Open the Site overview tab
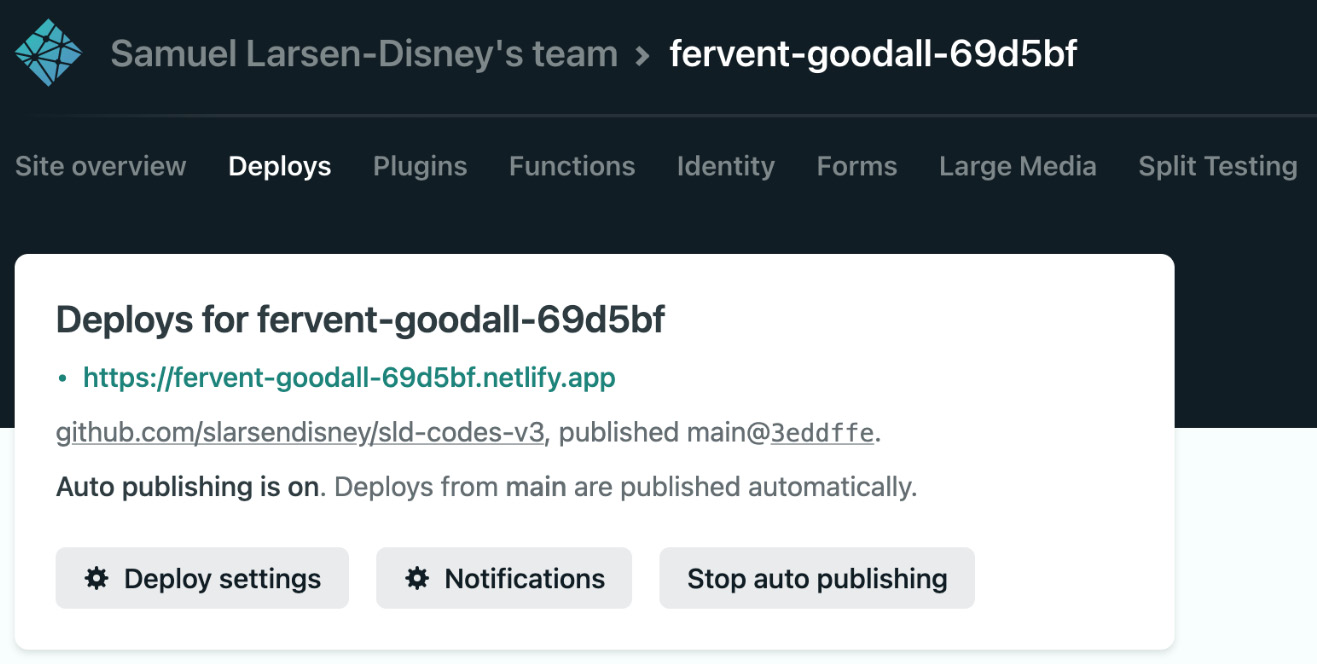The height and width of the screenshot is (664, 1317). (100, 166)
